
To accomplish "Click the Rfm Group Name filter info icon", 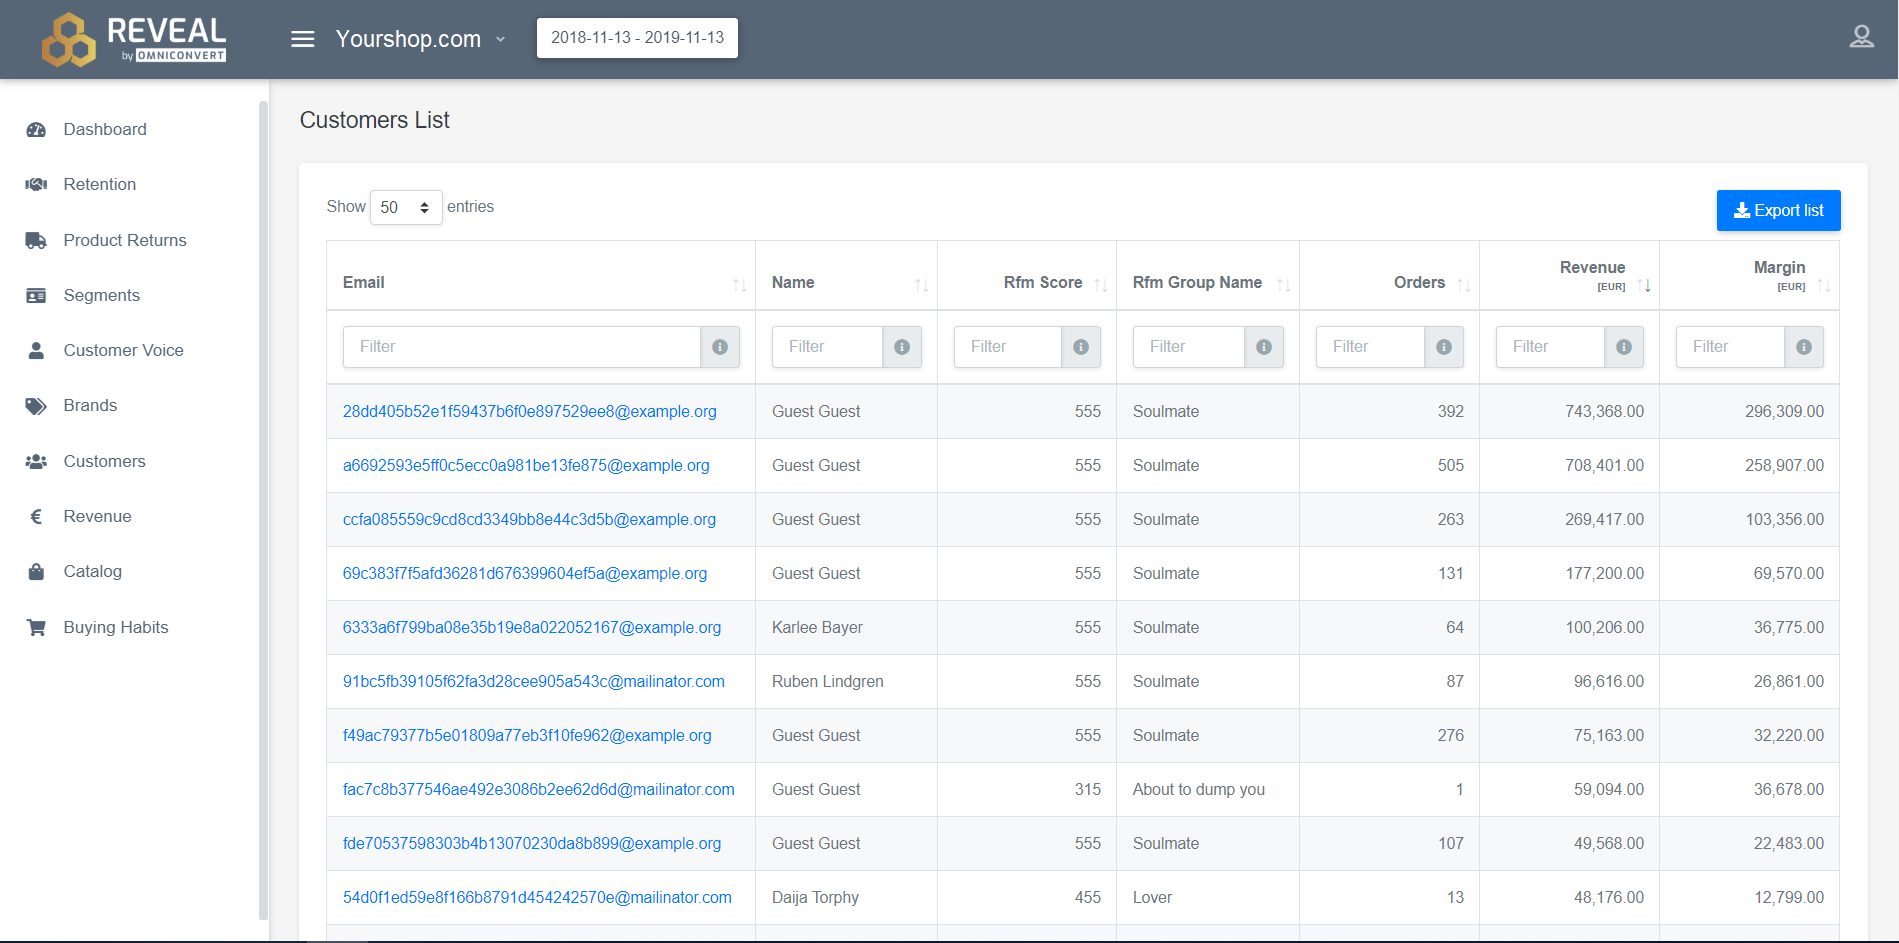I will tap(1264, 347).
